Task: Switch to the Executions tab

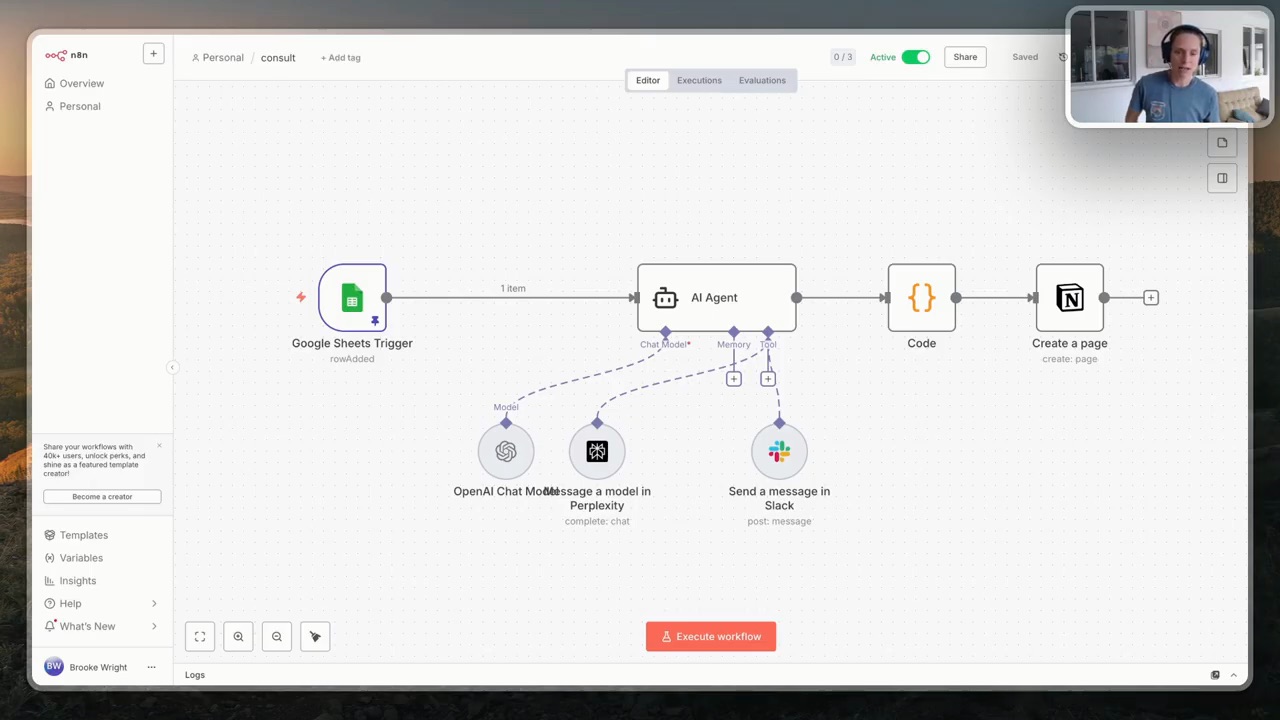Action: click(x=699, y=80)
